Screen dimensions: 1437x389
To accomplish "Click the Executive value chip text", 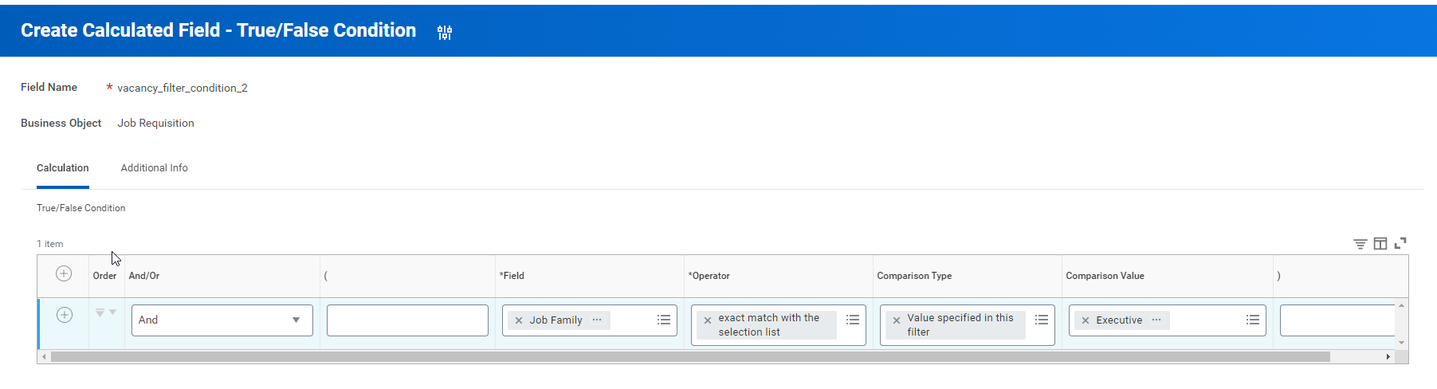I will (1119, 320).
